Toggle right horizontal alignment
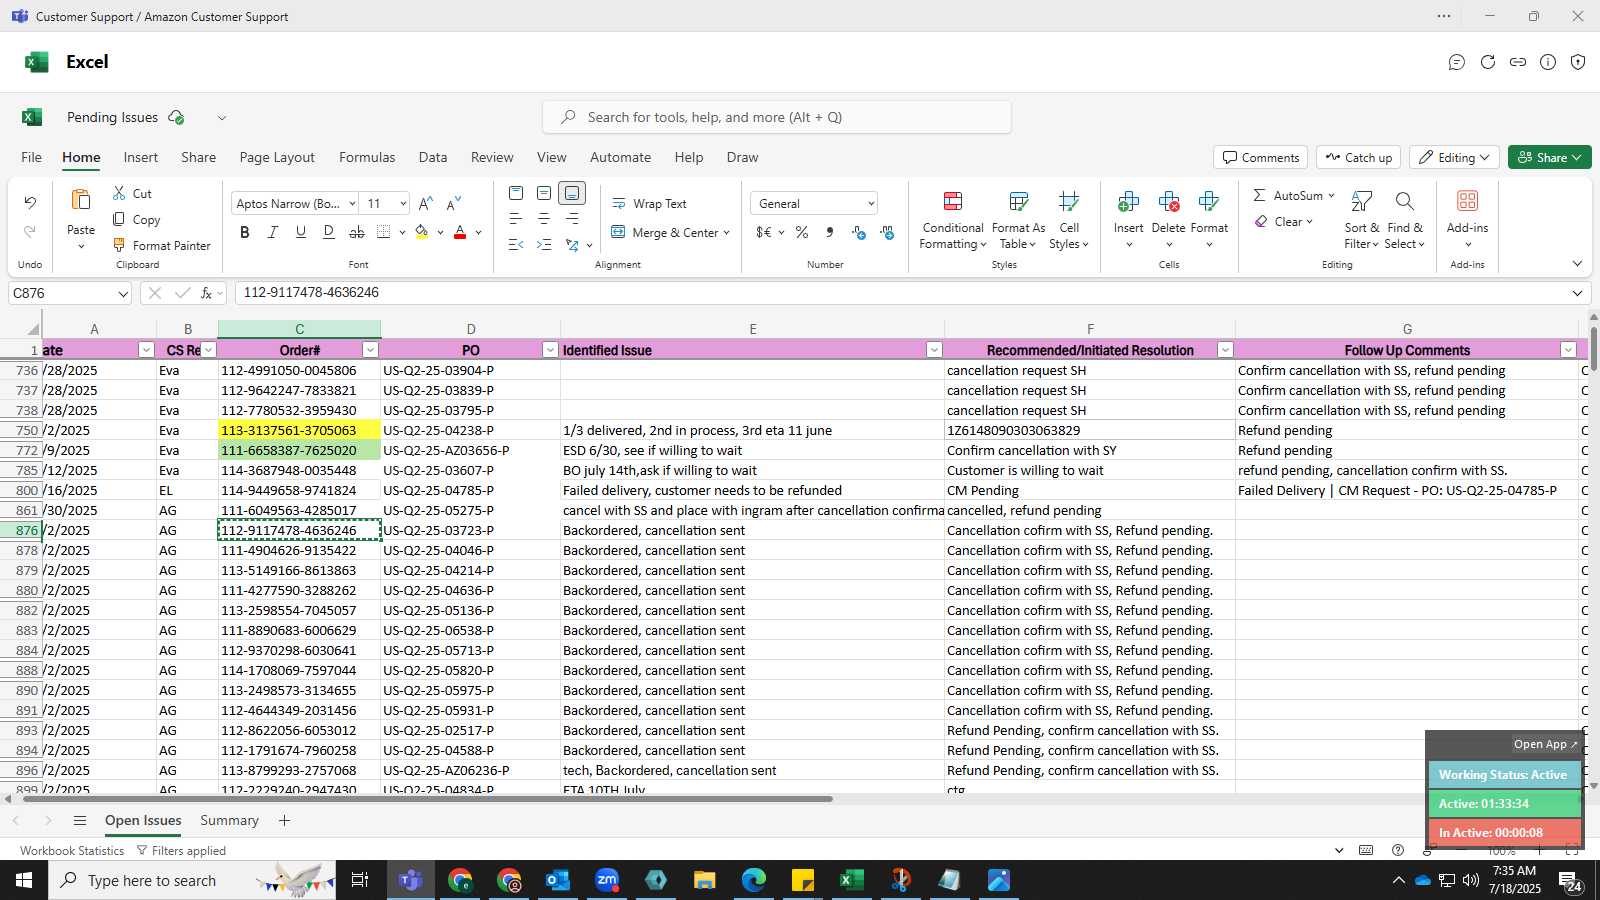Screen dimensions: 1600x900 572,219
